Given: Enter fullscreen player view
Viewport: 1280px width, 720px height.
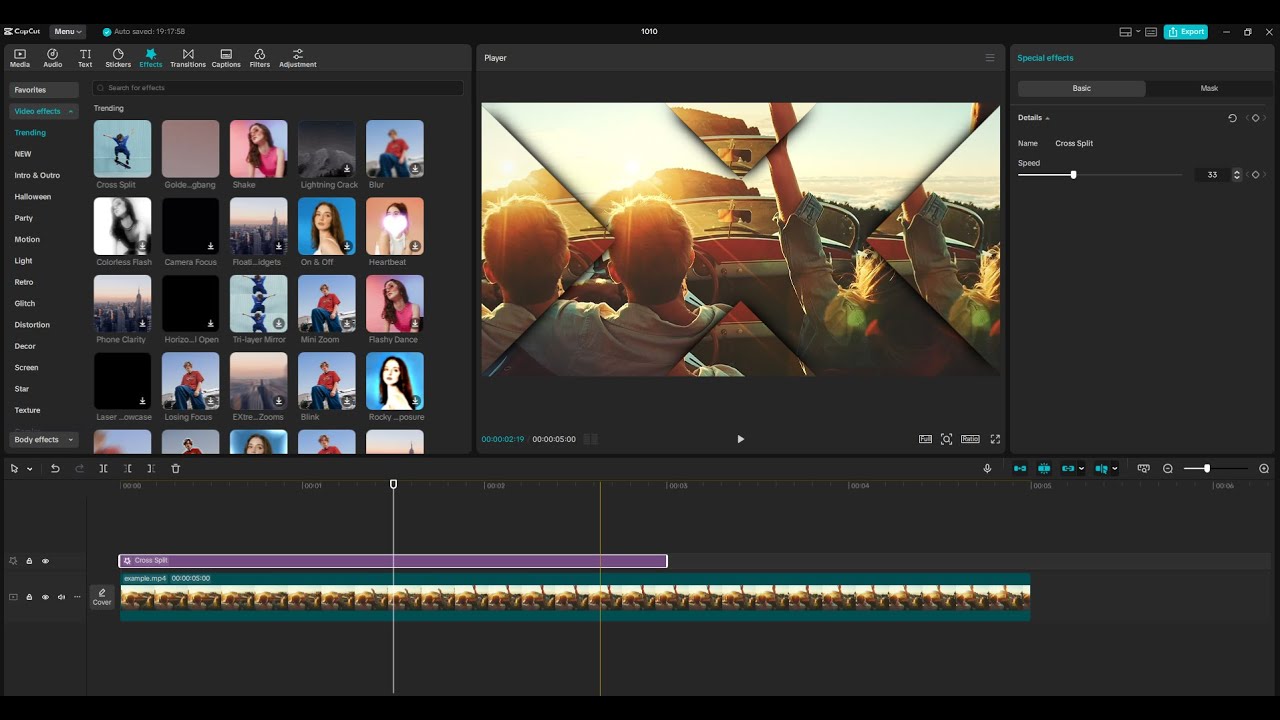Looking at the screenshot, I should click(x=995, y=439).
